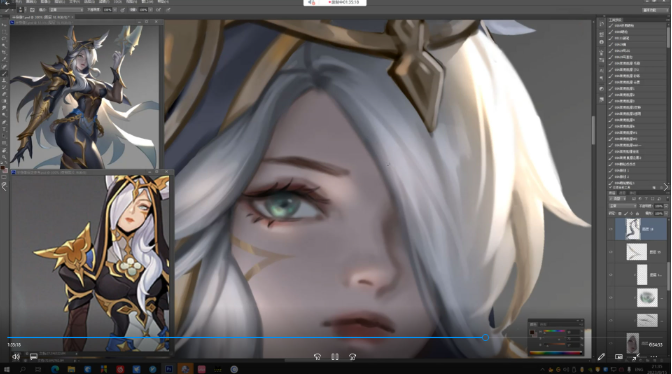Open the player subtitles/captions icon
The width and height of the screenshot is (672, 374).
[x=33, y=356]
